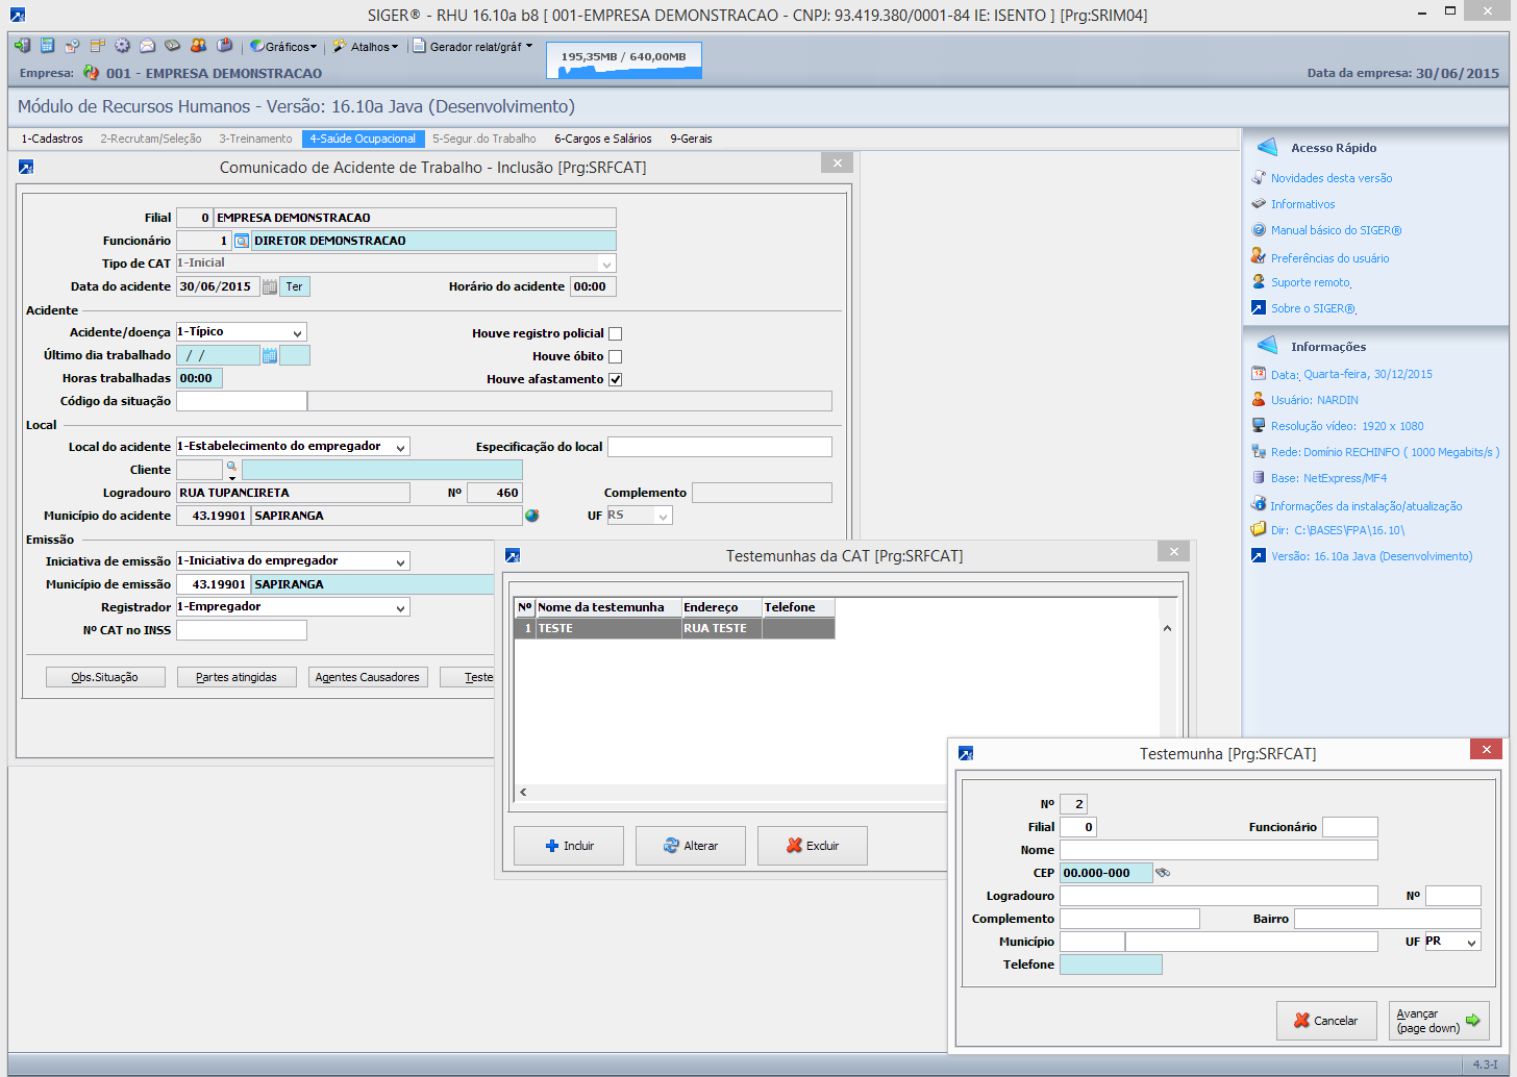Open the Preferências do usuário link
This screenshot has width=1517, height=1077.
pos(1329,258)
